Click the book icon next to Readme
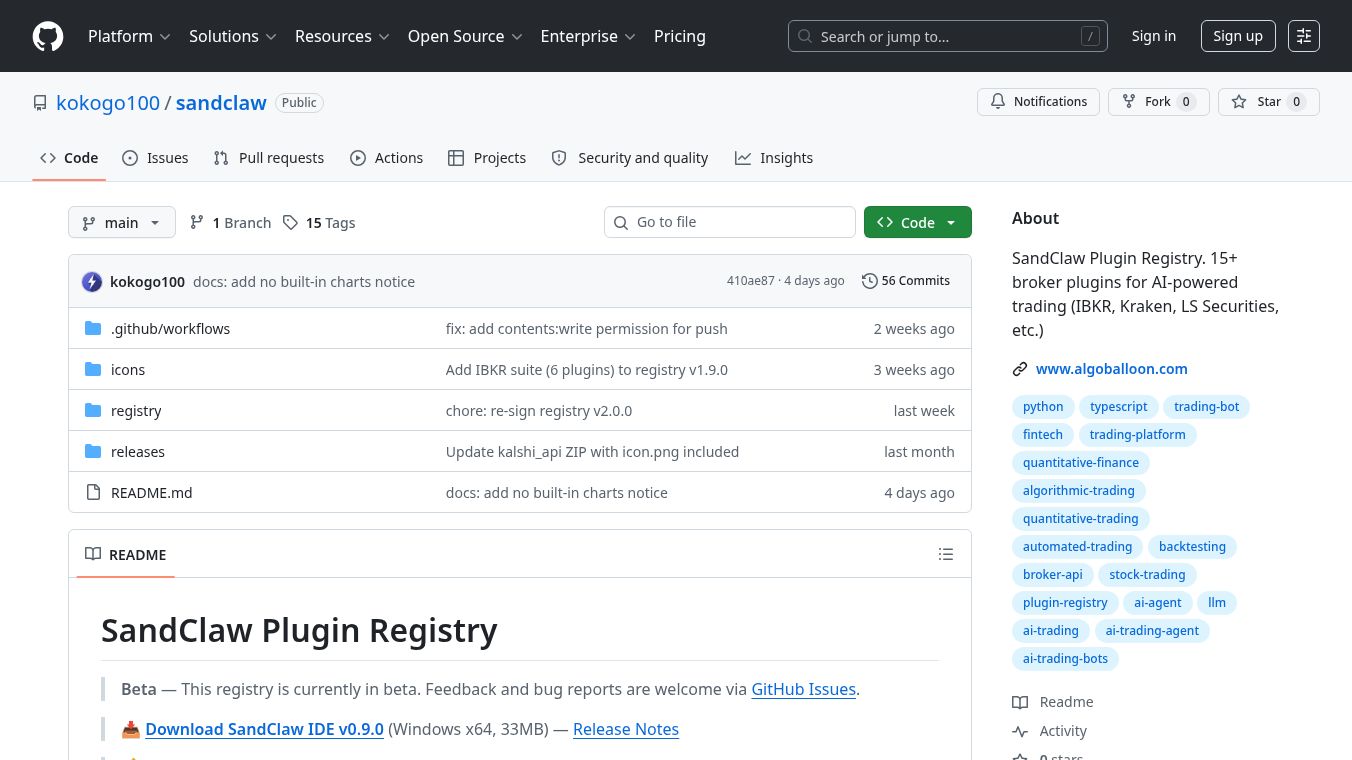The width and height of the screenshot is (1352, 760). pos(1020,702)
